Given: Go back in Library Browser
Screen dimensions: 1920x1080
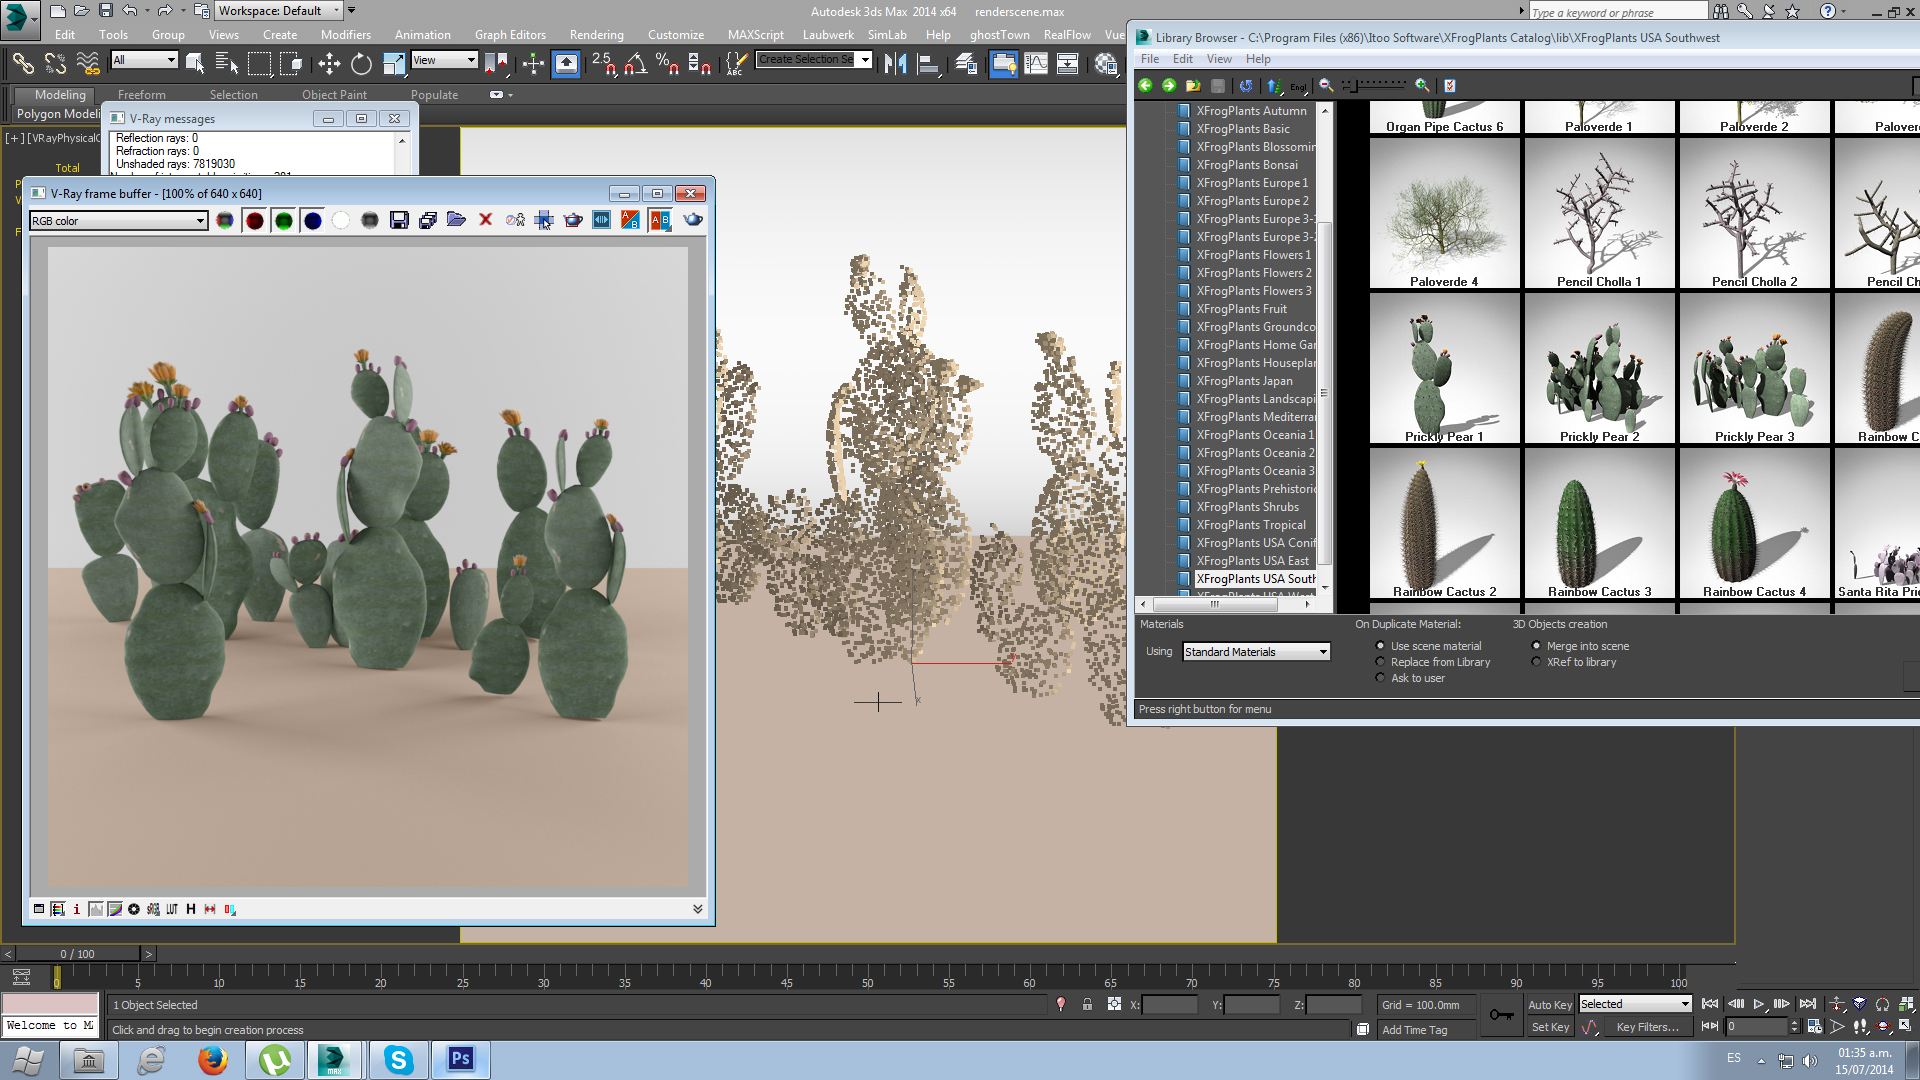Looking at the screenshot, I should coord(1146,86).
